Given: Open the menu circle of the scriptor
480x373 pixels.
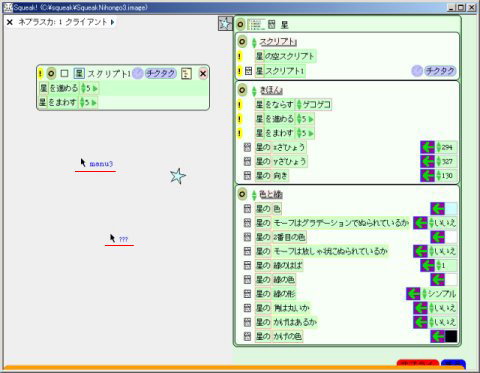Looking at the screenshot, I should pyautogui.click(x=51, y=74).
